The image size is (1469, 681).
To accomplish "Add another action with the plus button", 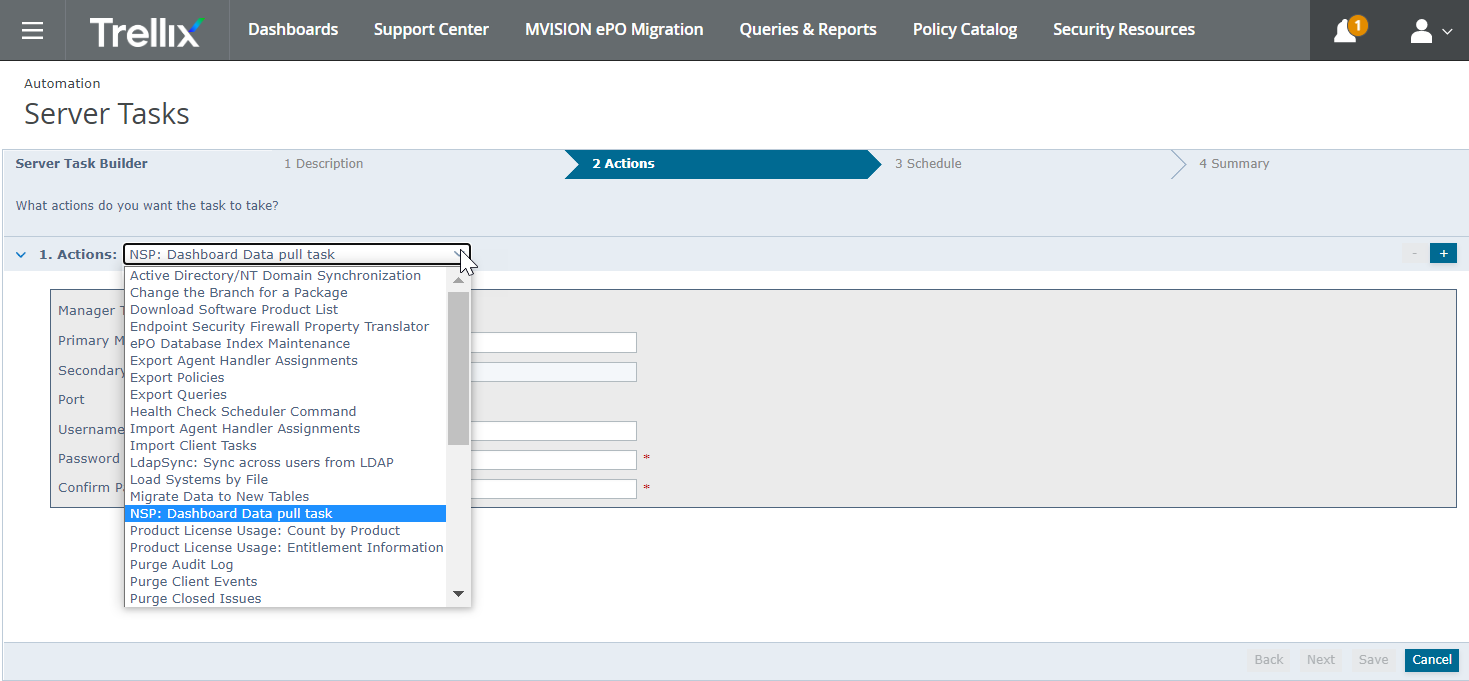I will 1443,254.
